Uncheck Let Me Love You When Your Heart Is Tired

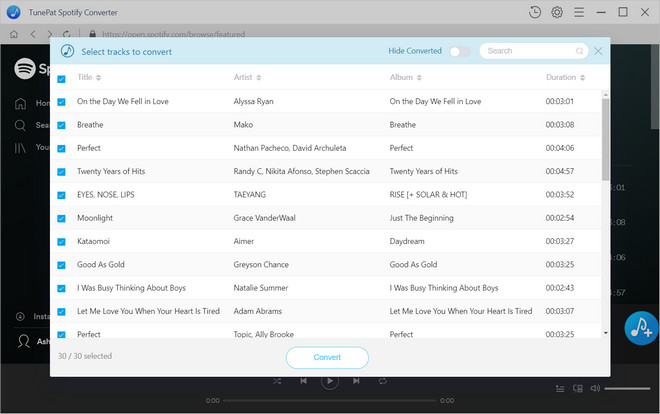pyautogui.click(x=61, y=312)
